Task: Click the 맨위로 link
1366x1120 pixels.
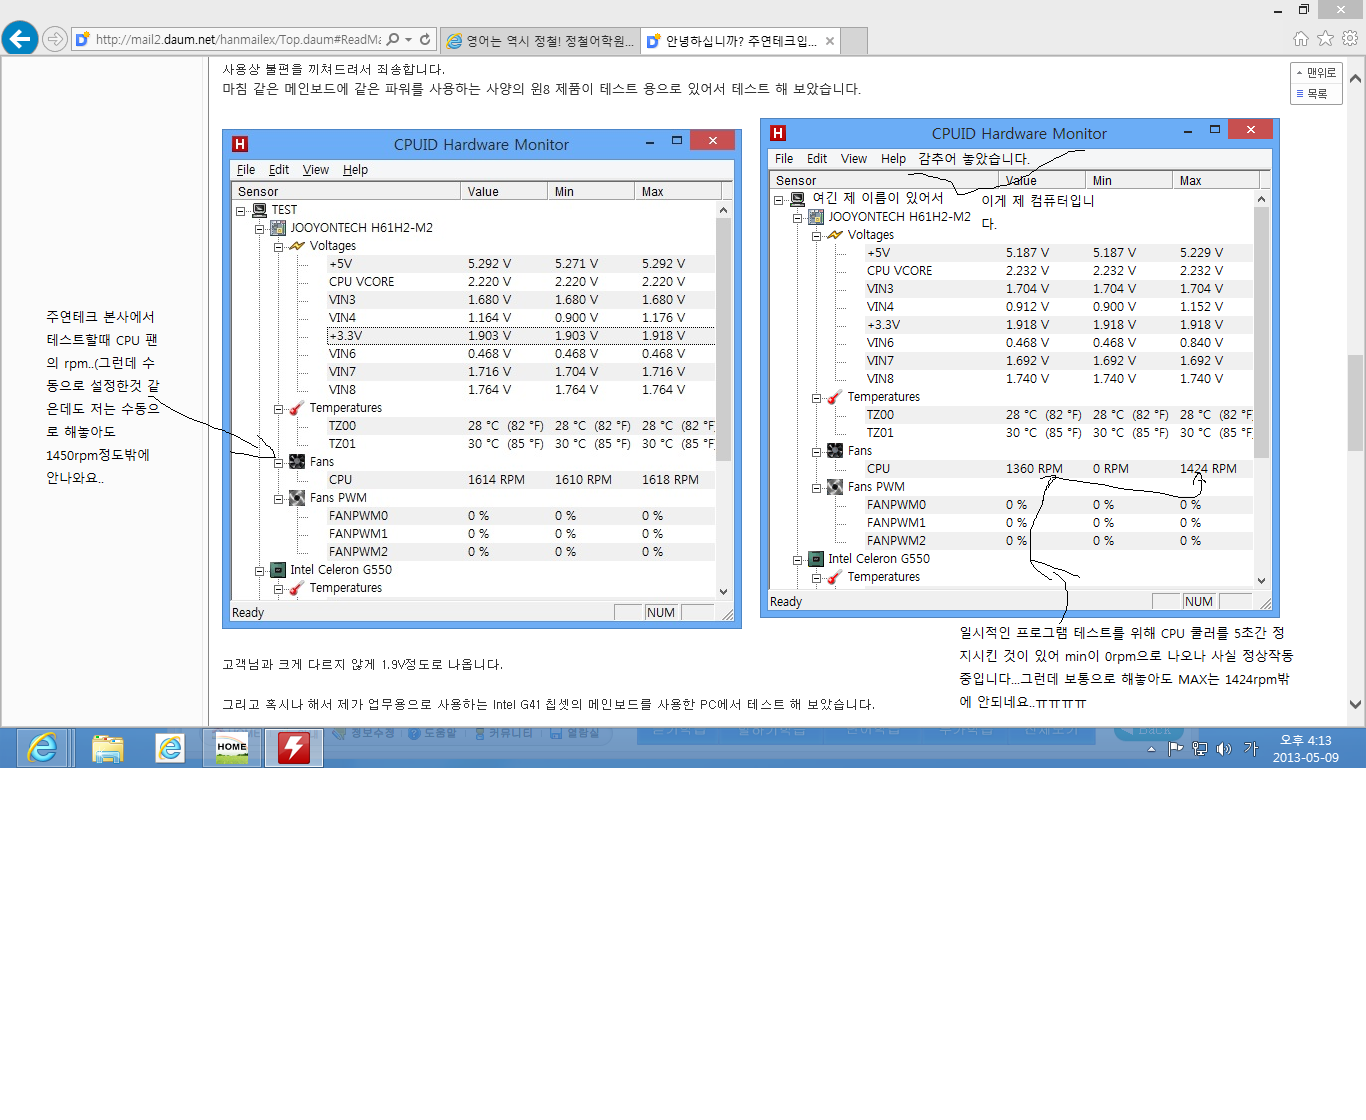Action: click(x=1316, y=73)
